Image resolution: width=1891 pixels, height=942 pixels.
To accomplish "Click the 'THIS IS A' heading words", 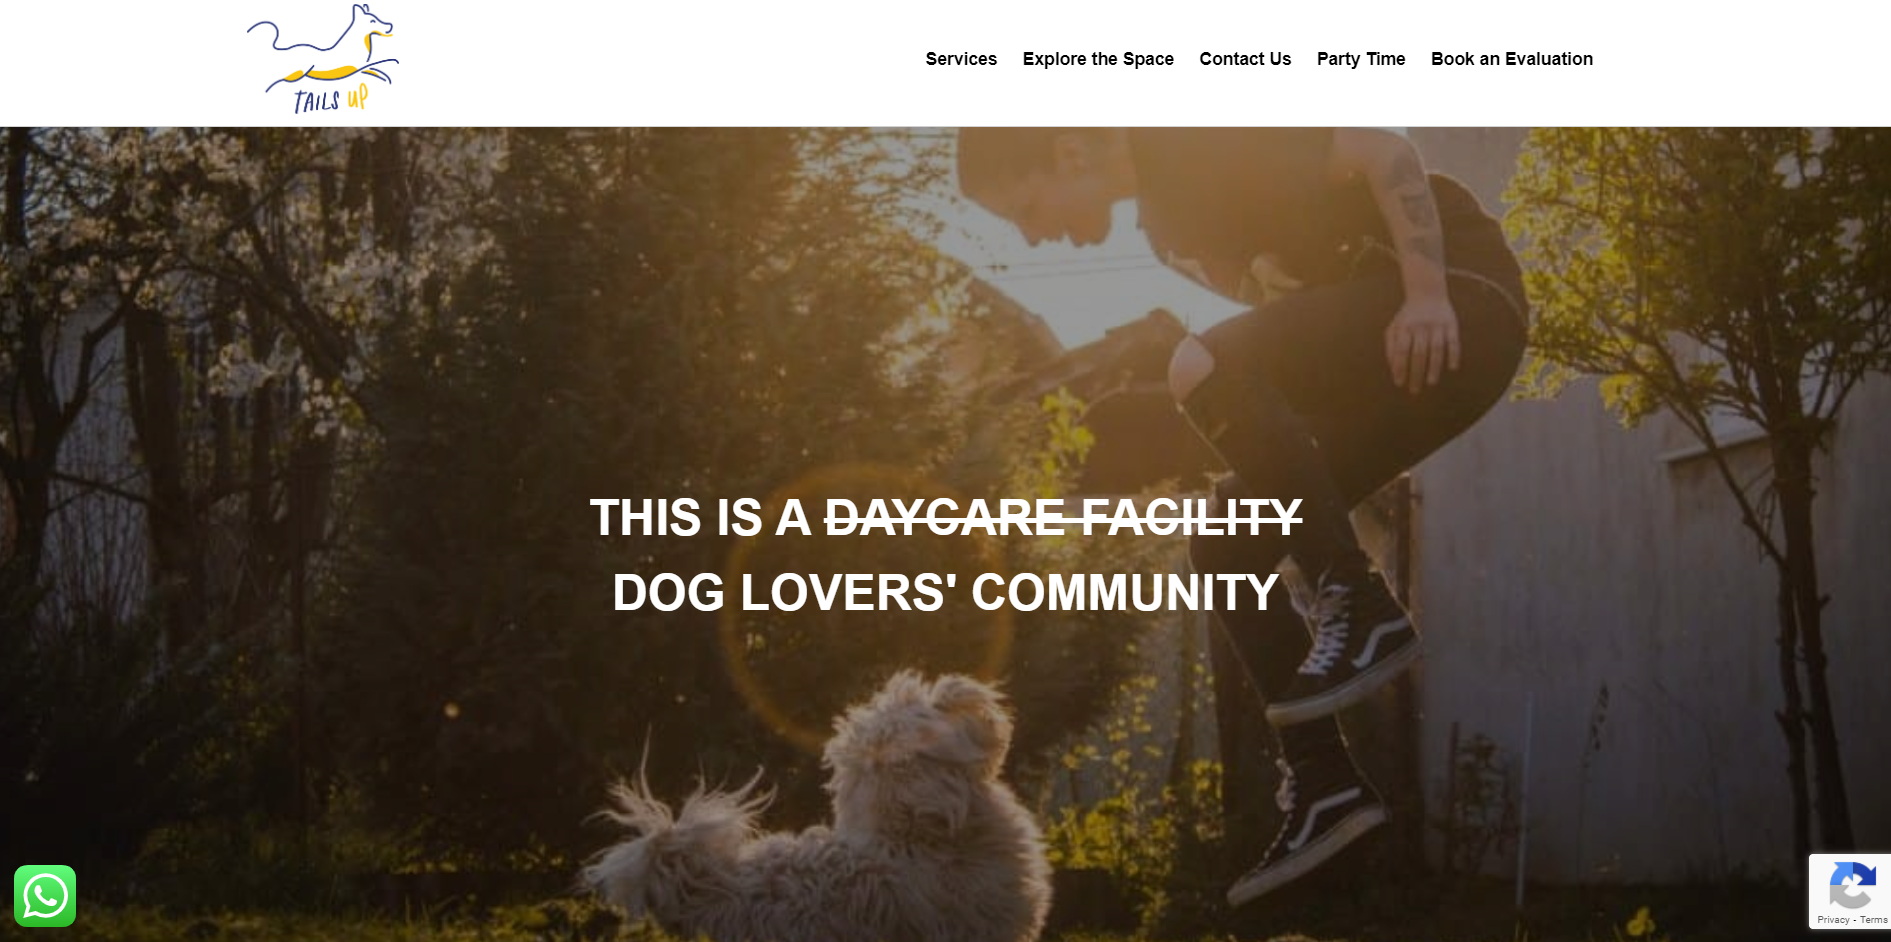I will click(700, 518).
